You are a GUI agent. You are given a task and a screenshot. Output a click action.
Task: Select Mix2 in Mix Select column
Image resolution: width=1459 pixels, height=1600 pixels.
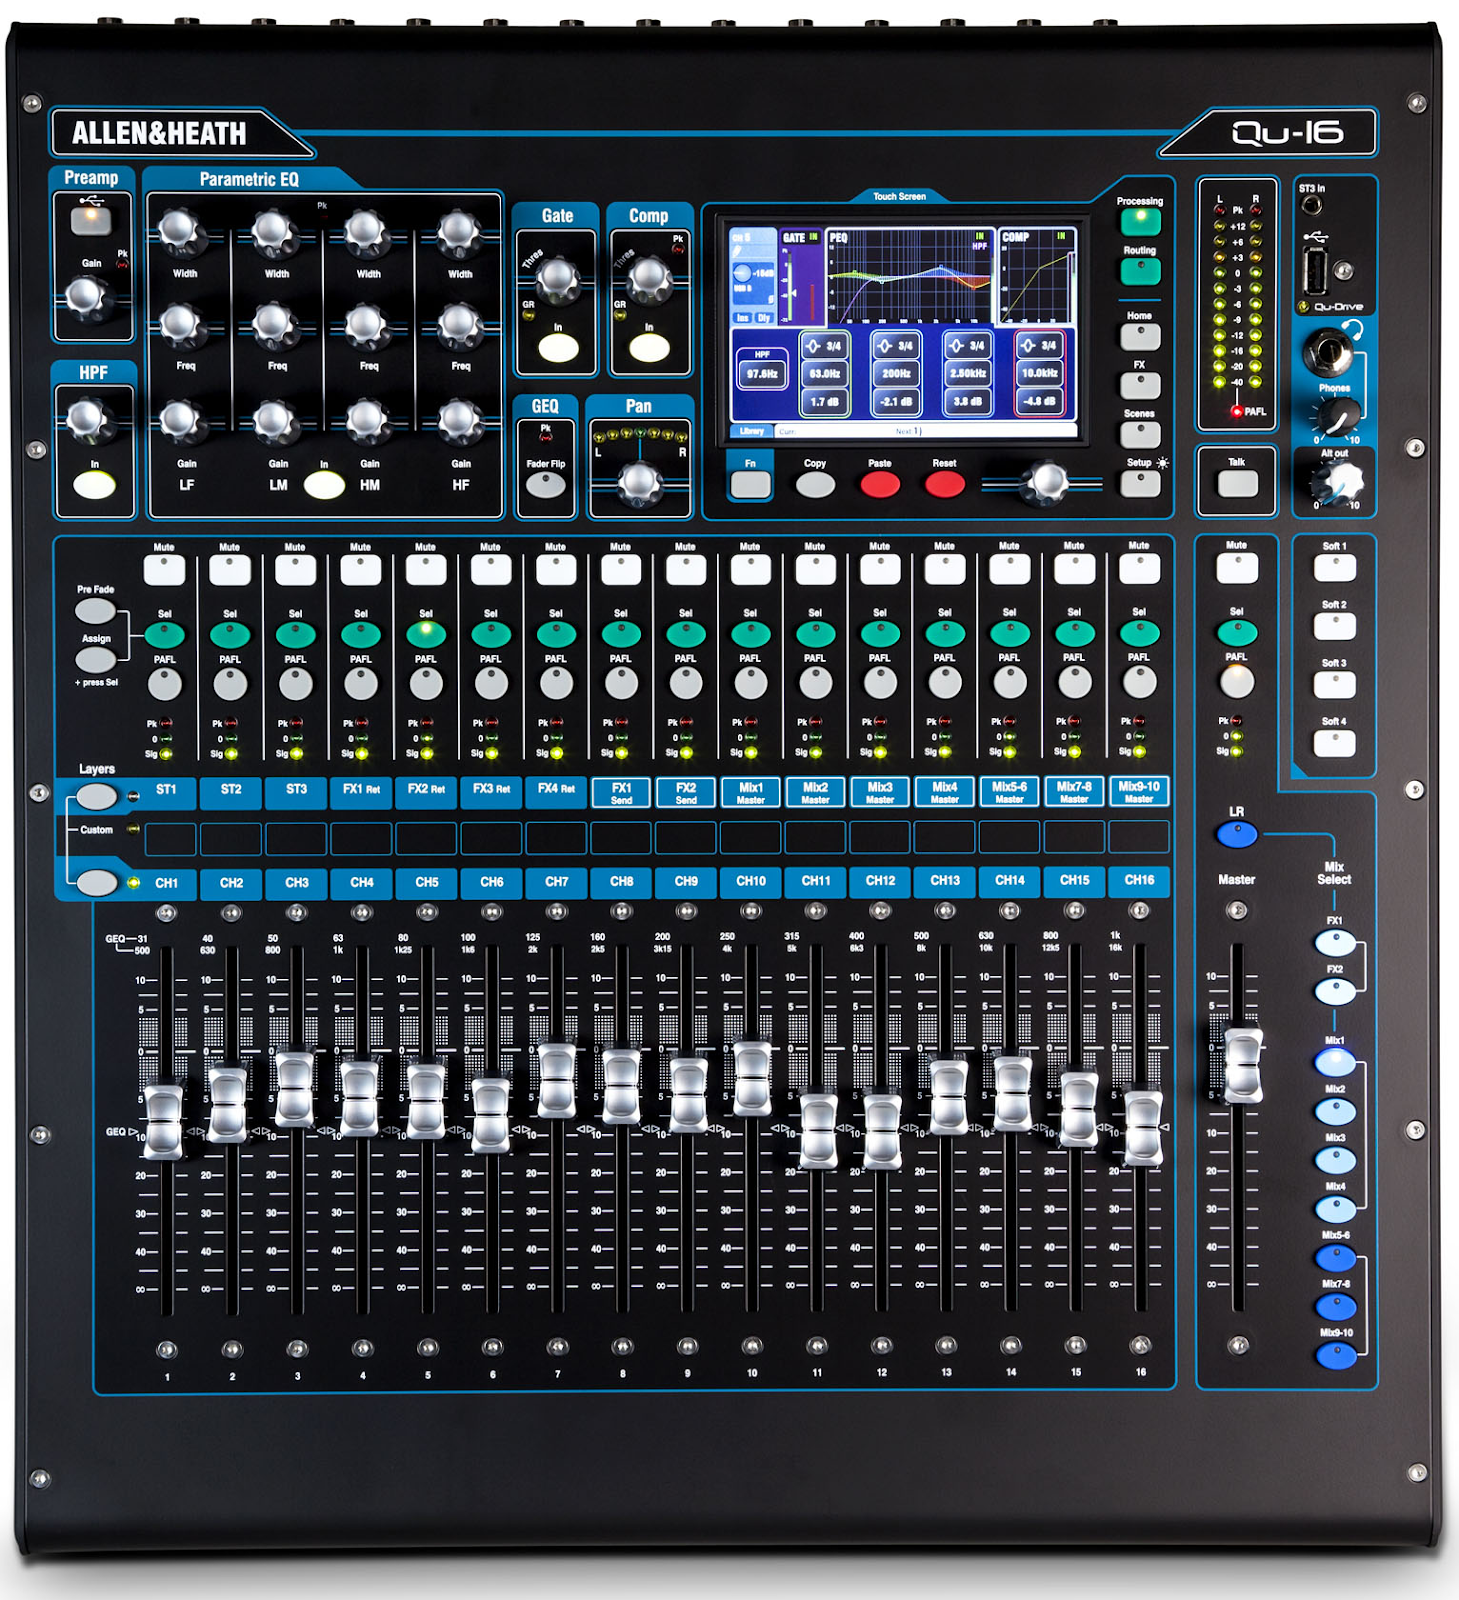click(1335, 1111)
